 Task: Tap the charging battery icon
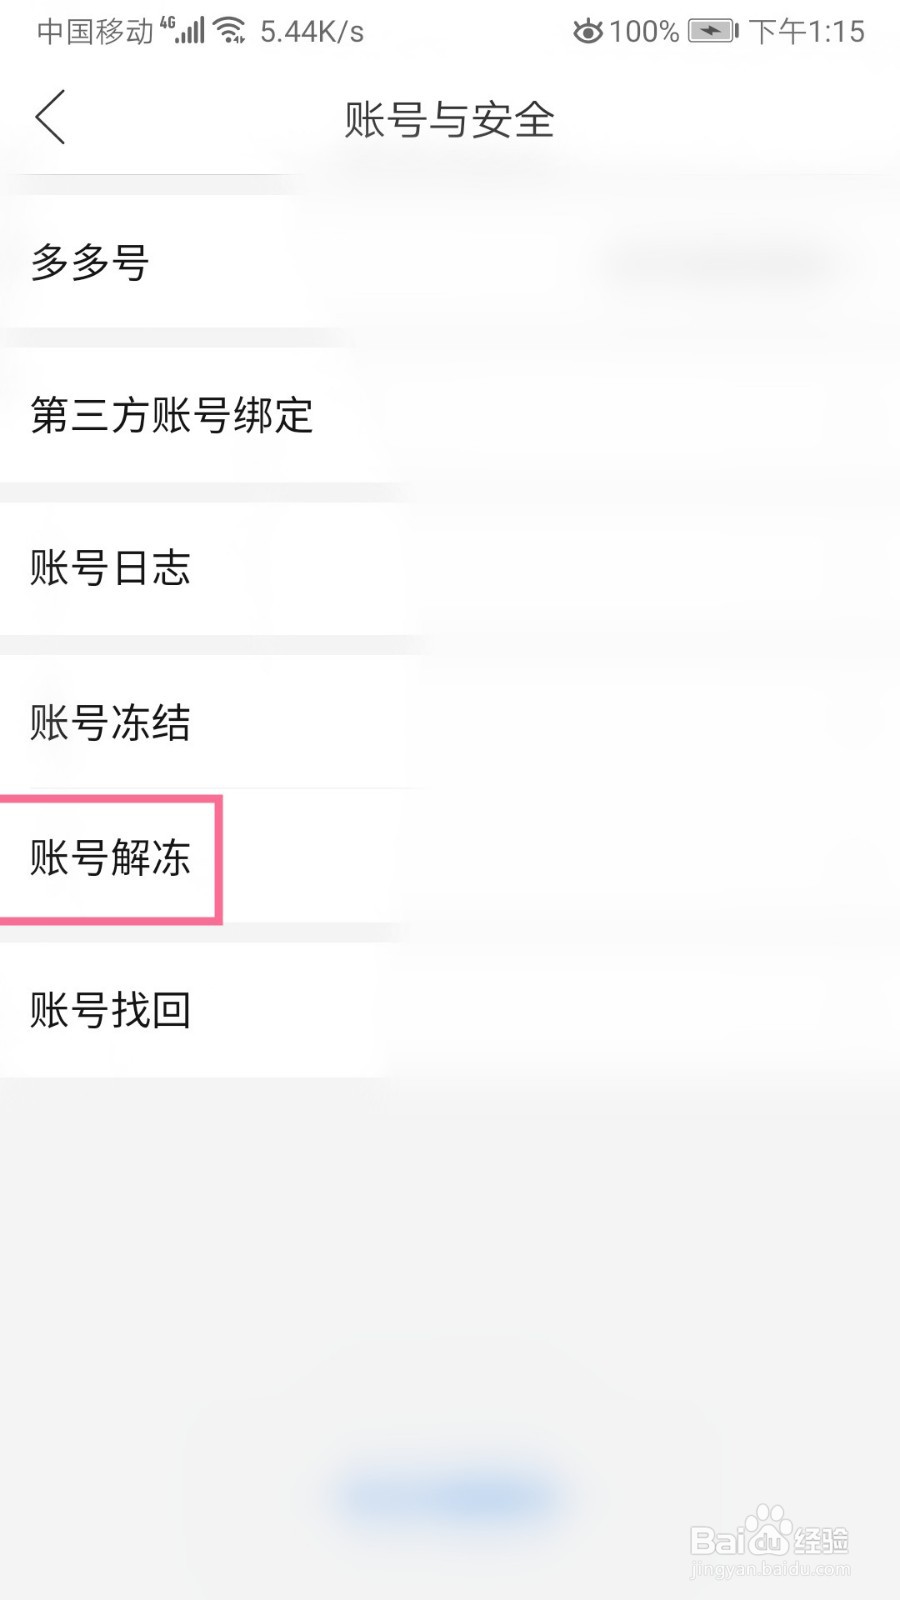pyautogui.click(x=712, y=32)
